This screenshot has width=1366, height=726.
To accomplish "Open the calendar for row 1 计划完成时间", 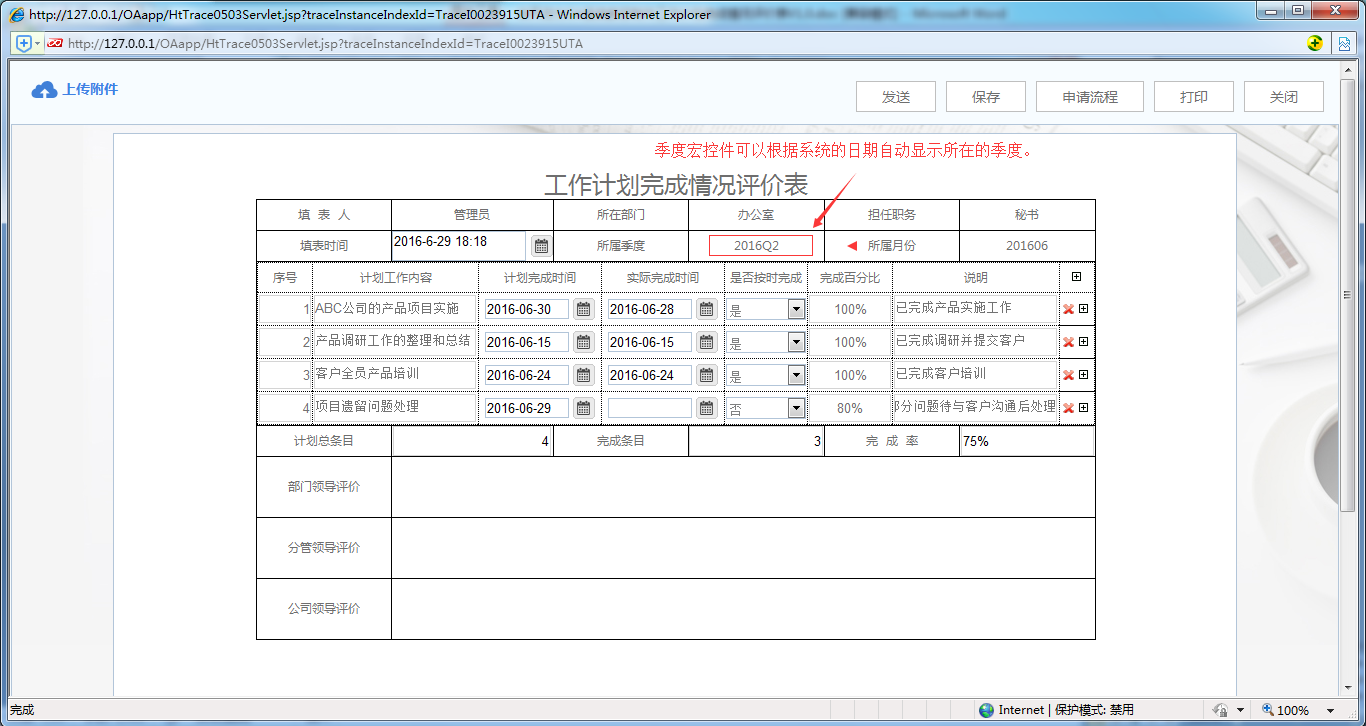I will (583, 309).
